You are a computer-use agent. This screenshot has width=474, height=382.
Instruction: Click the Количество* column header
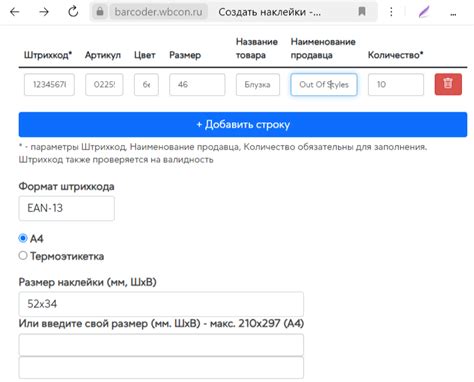[395, 55]
